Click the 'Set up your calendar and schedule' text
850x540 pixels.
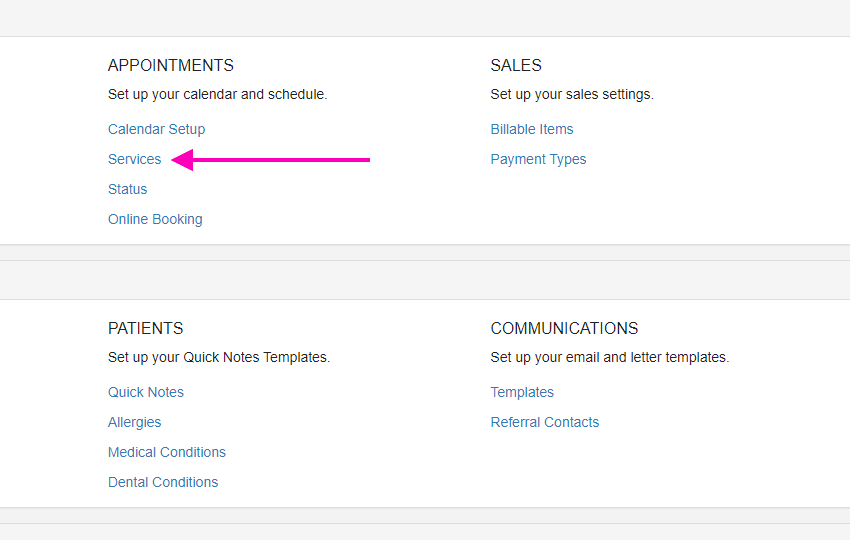coord(217,94)
